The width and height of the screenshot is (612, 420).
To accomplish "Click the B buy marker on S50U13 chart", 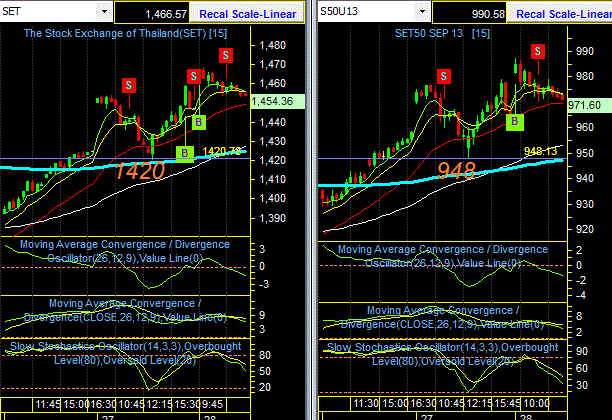I will click(514, 121).
